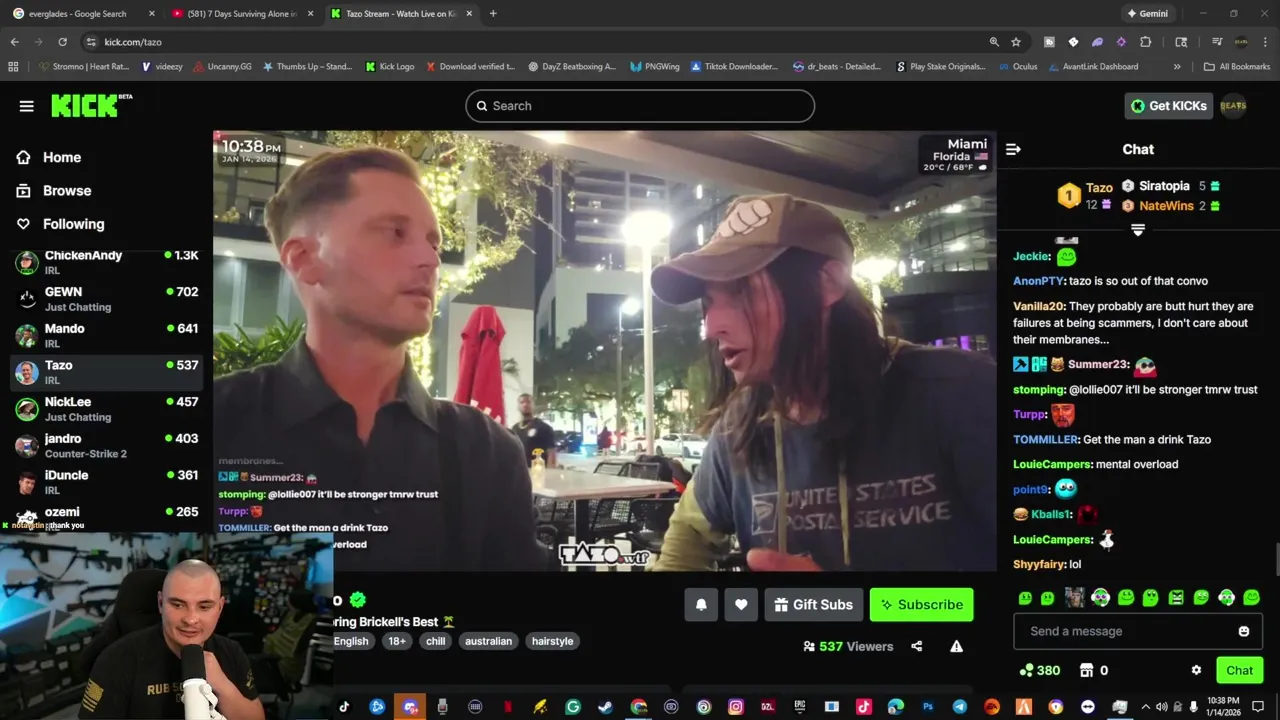Screen dimensions: 1280x720
Task: Follow the channel with the heart icon
Action: (x=741, y=605)
